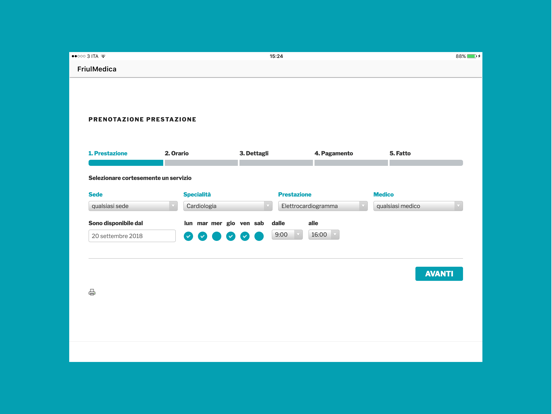Click the PRENOTAZIONE PRESTAZIONE heading

coord(142,119)
